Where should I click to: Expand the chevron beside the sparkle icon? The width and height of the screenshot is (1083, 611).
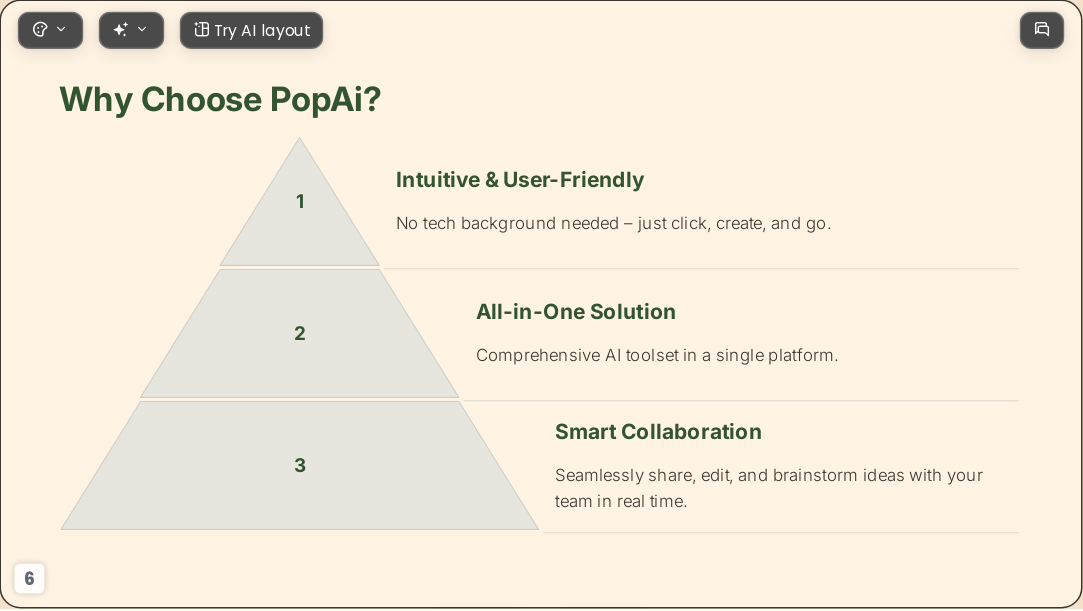[142, 30]
